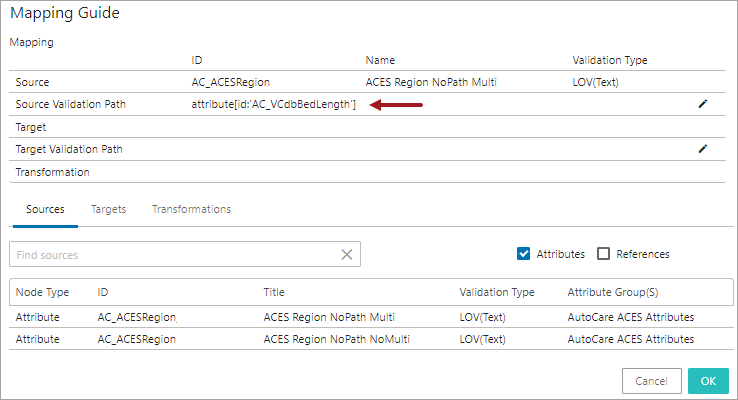Screen dimensions: 738x400
Task: Clear the Find sources search box
Action: (x=347, y=255)
